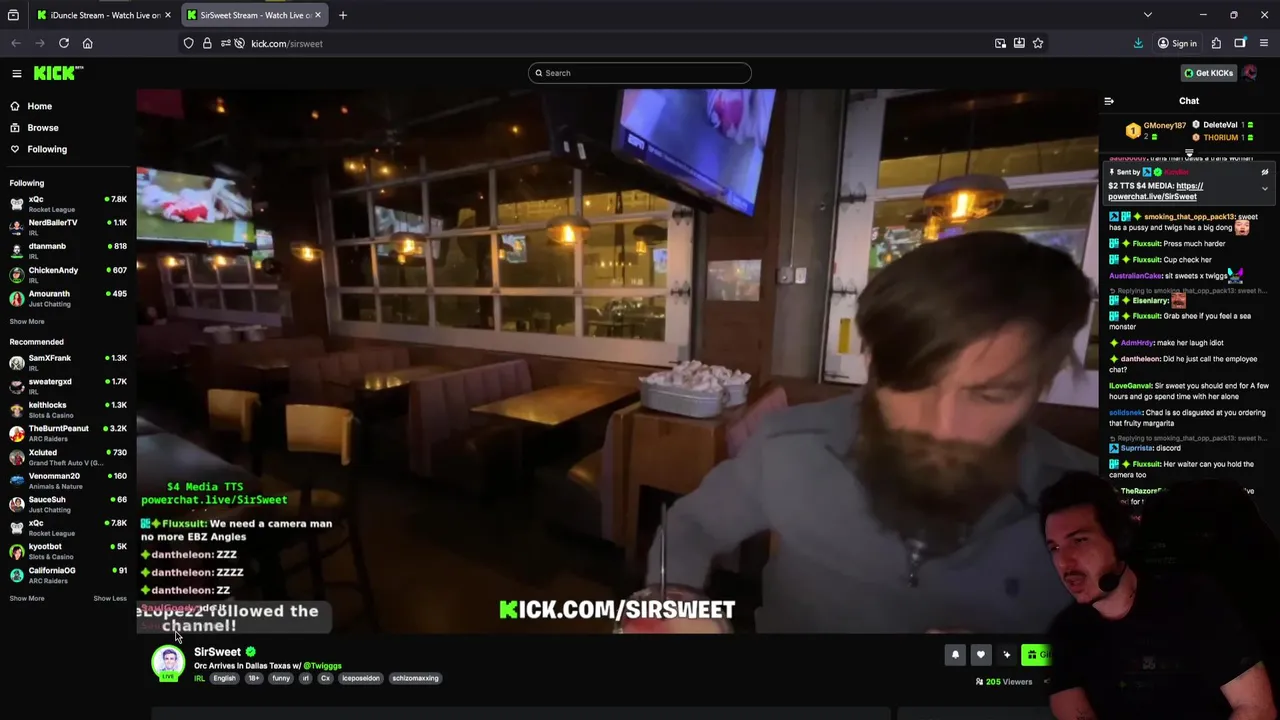Open browser downloads panel
Viewport: 1280px width, 720px height.
(1138, 43)
